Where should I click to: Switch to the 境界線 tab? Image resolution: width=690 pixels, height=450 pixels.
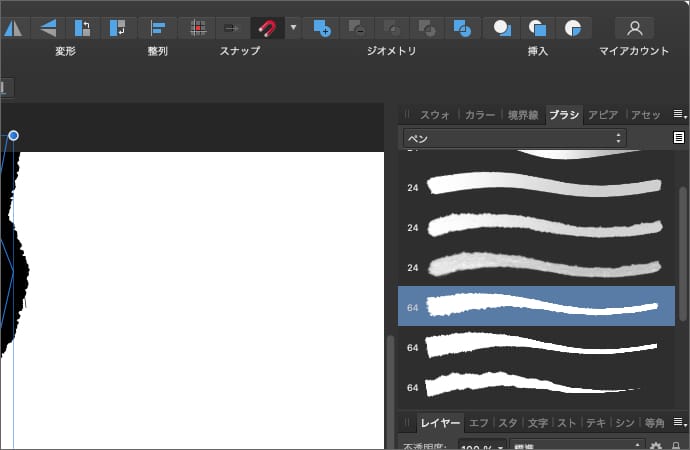[x=522, y=115]
